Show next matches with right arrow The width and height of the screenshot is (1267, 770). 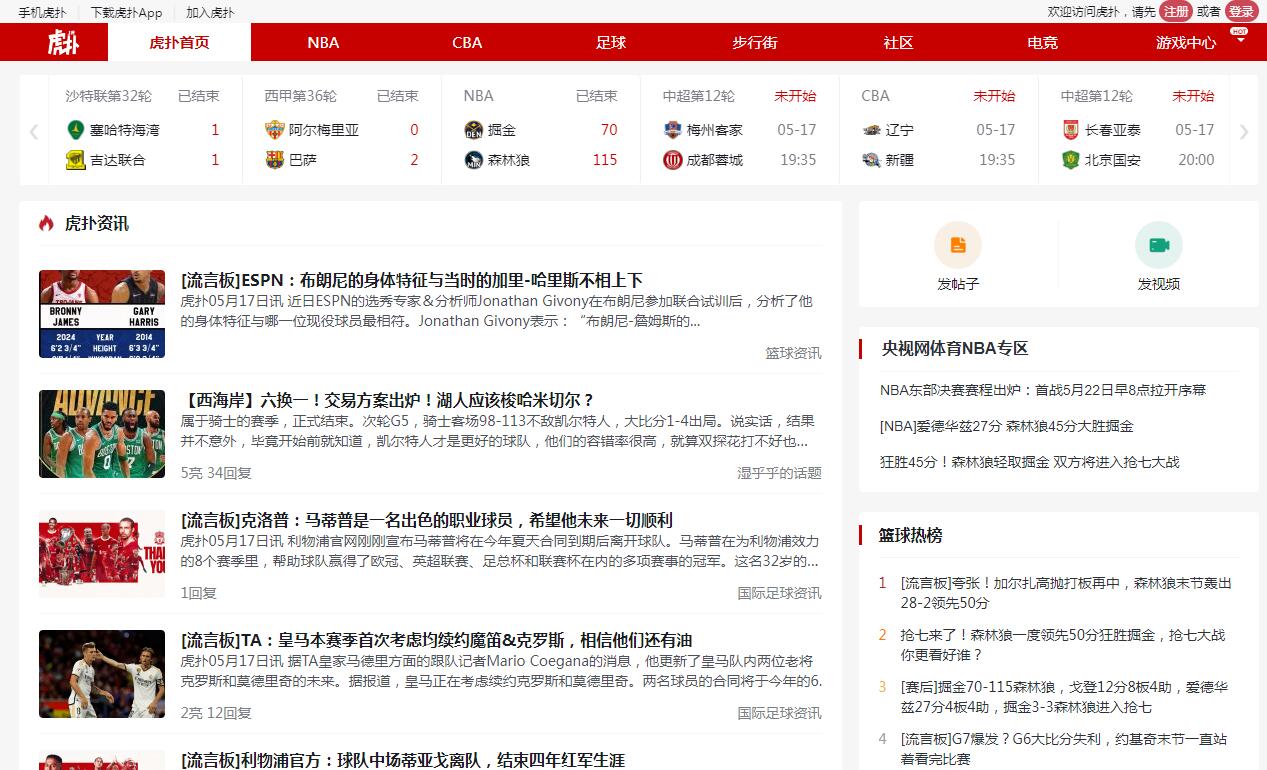1244,131
